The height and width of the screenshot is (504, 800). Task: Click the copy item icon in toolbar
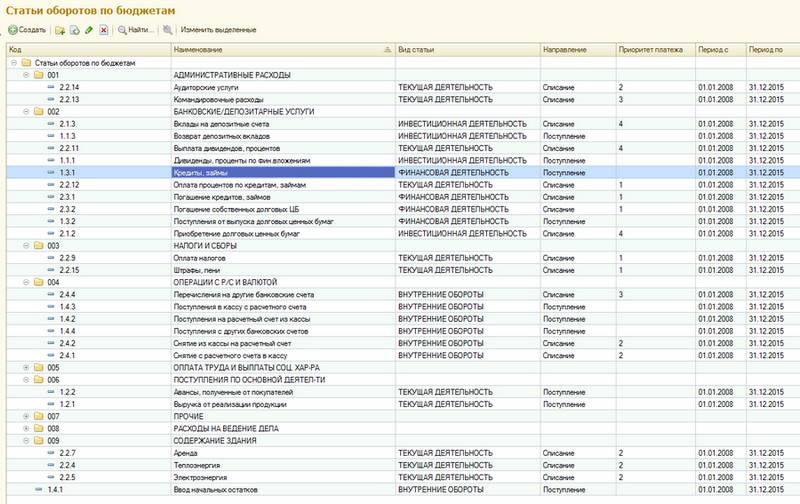coord(74,30)
